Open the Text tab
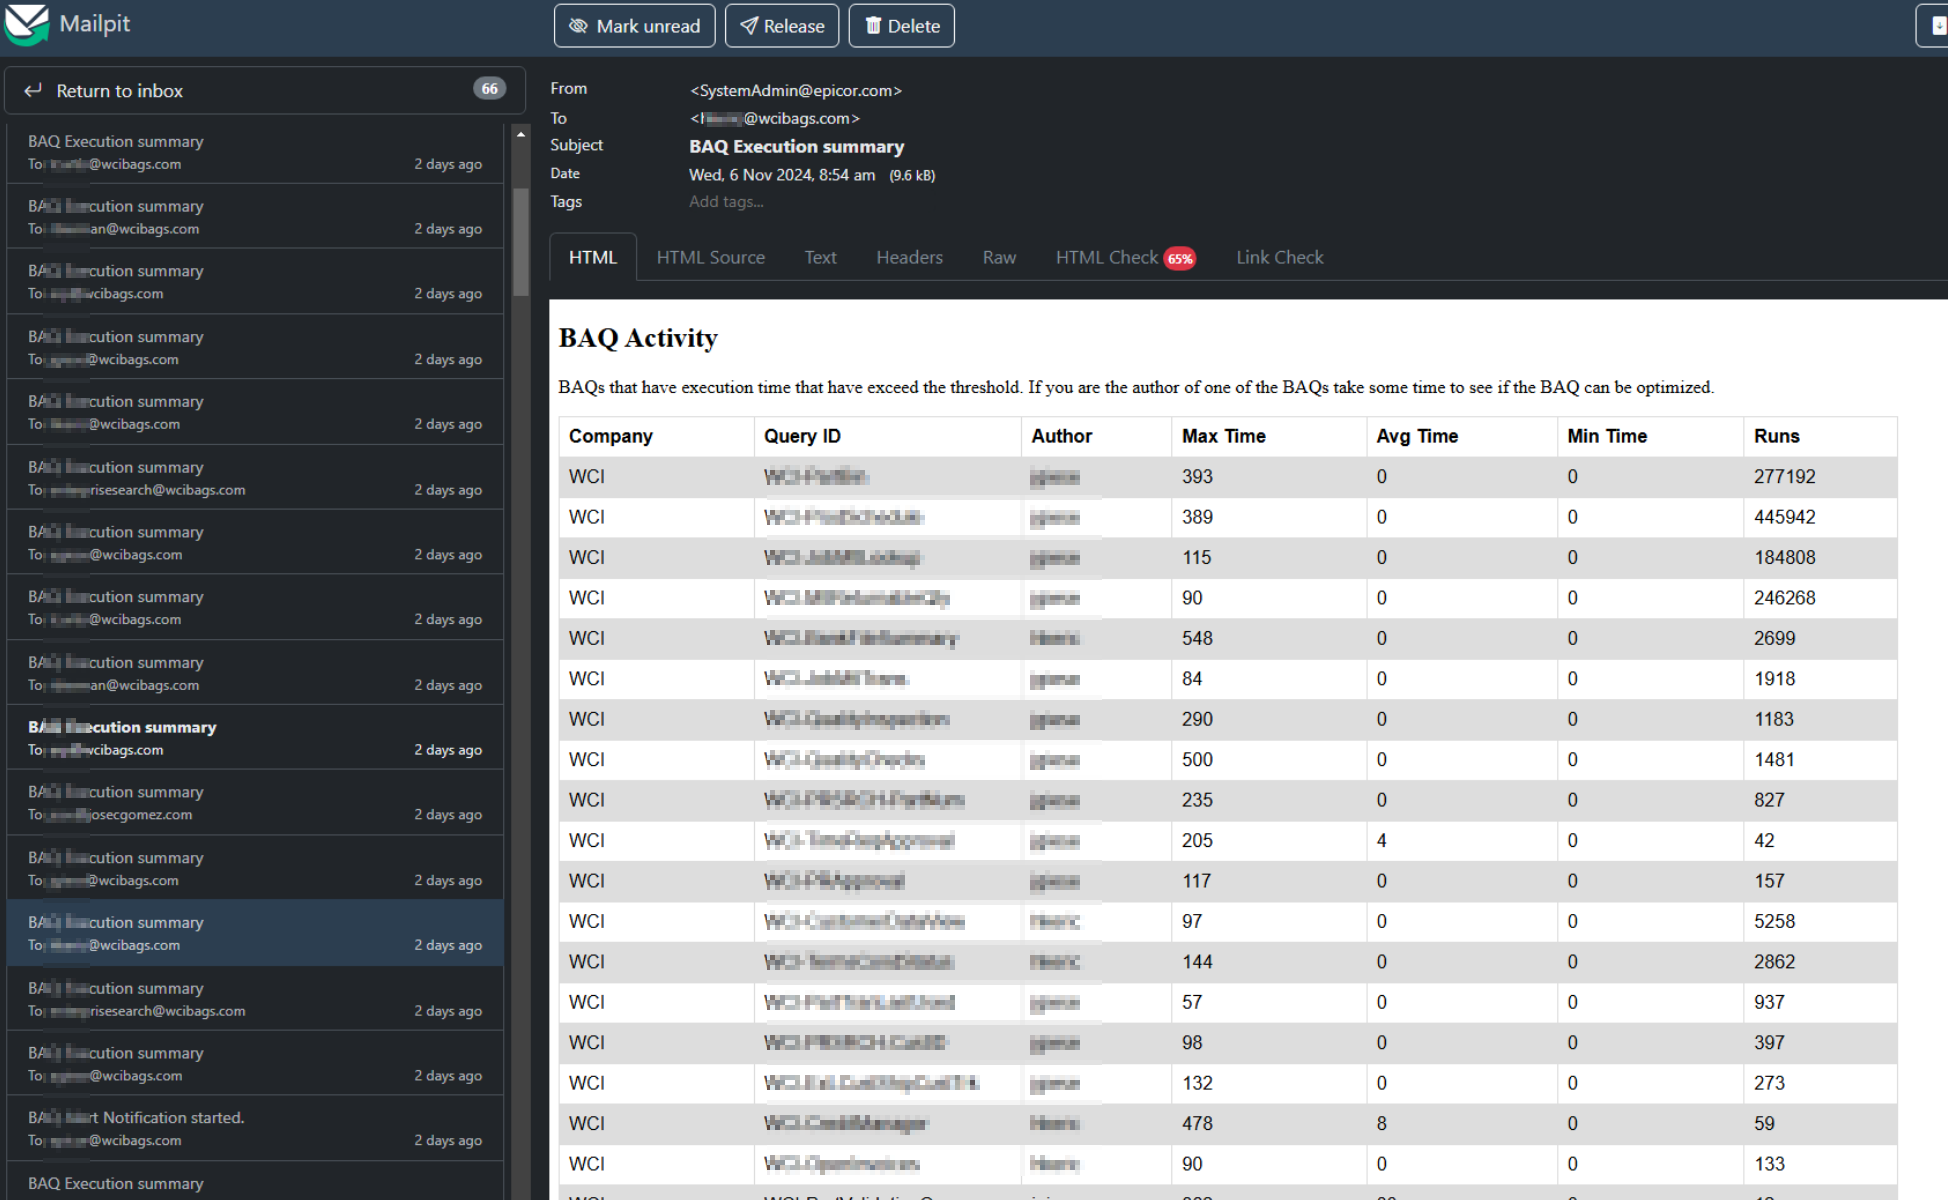 click(820, 257)
